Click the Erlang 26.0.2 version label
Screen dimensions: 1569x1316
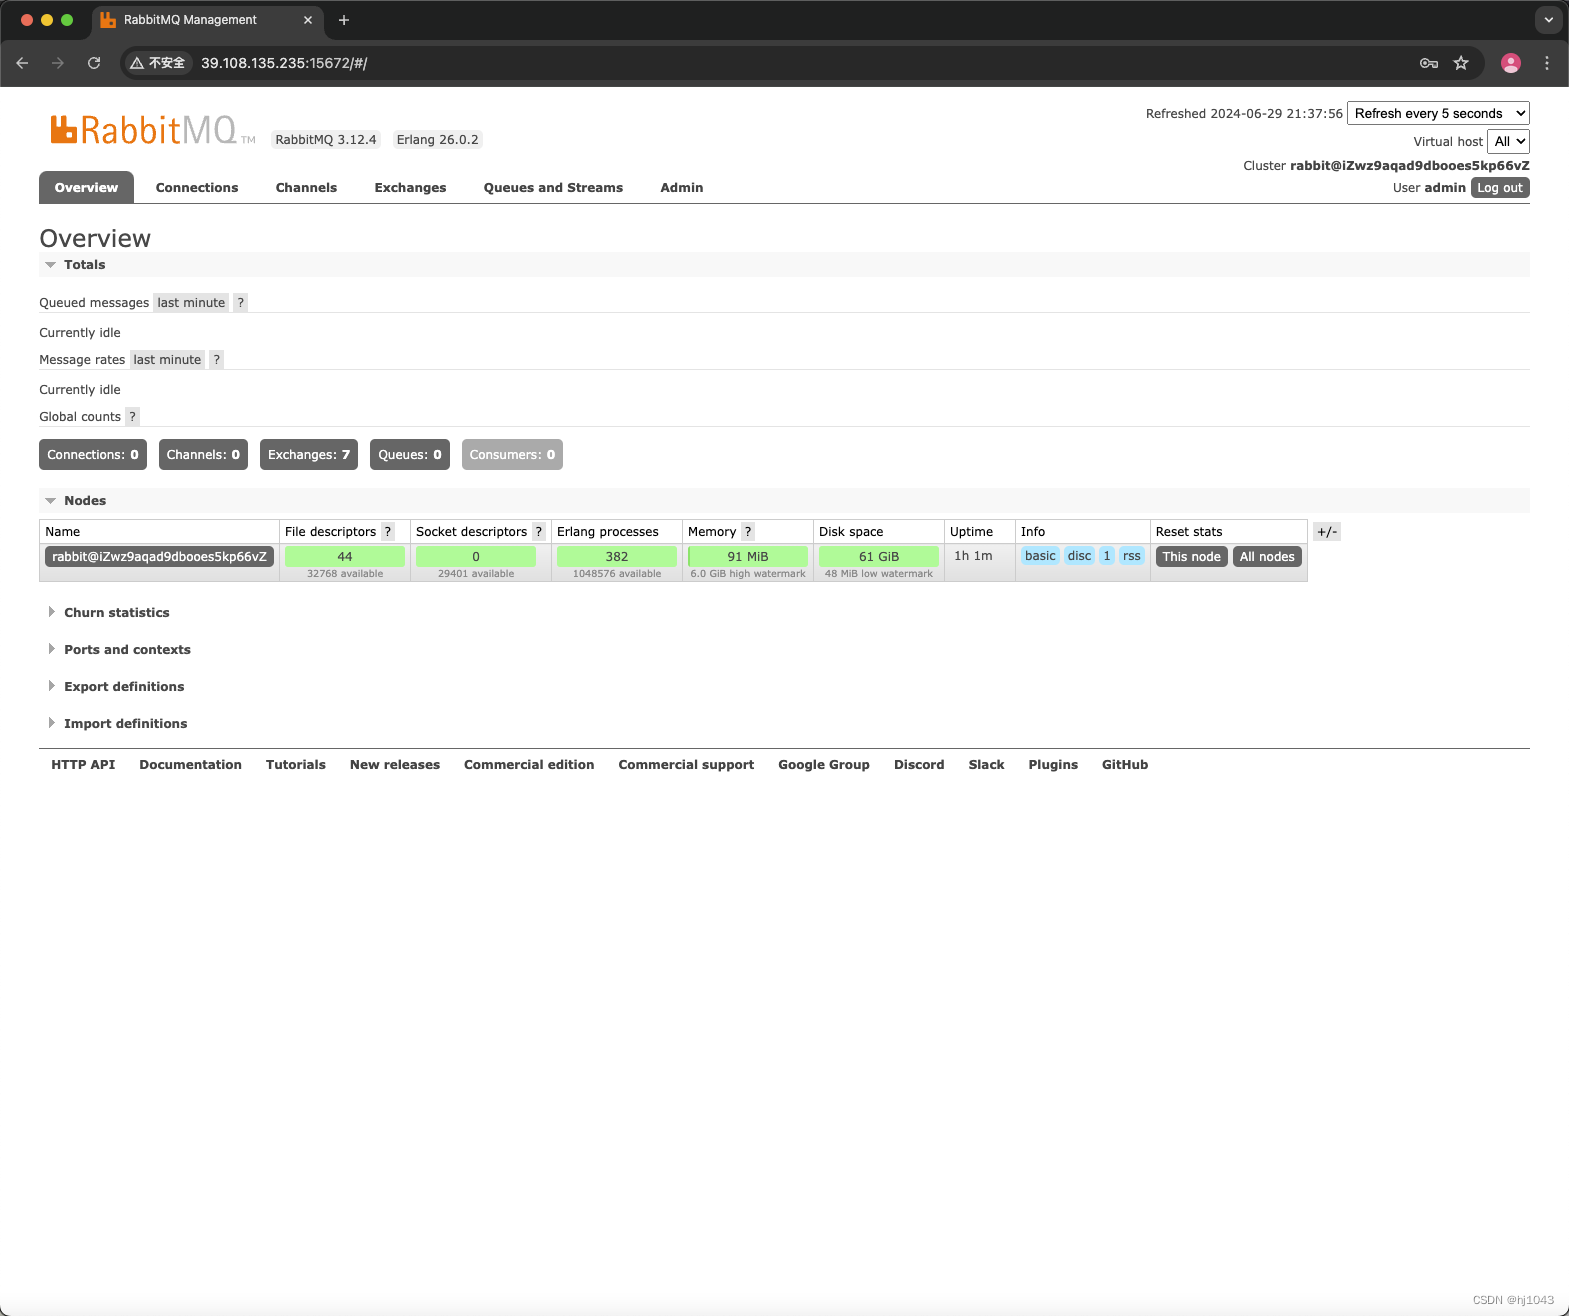click(x=437, y=140)
